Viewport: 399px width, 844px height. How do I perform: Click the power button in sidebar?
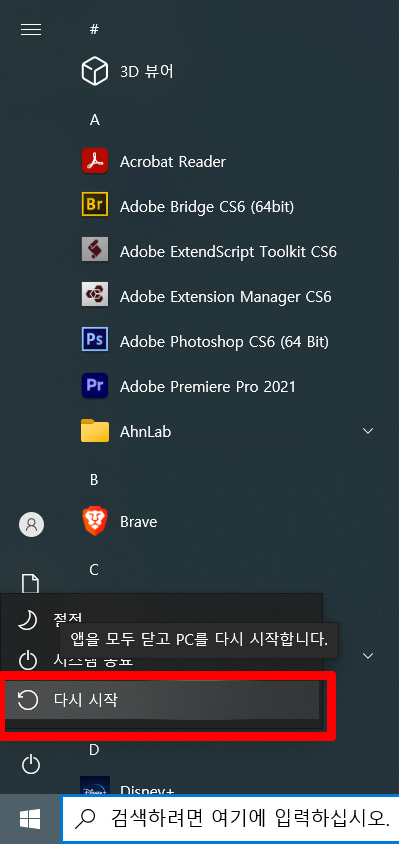pos(31,763)
